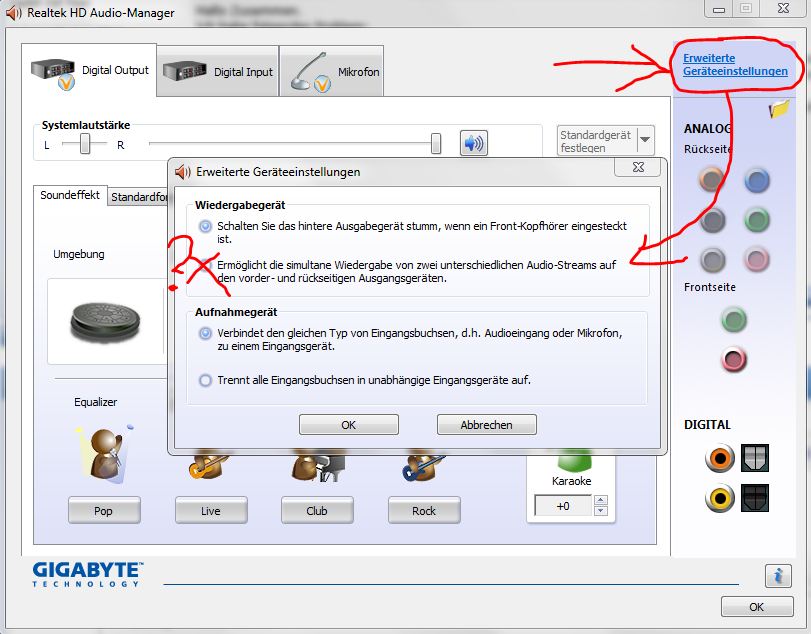Select separate all input jacks option
This screenshot has height=634, width=811.
coord(205,380)
